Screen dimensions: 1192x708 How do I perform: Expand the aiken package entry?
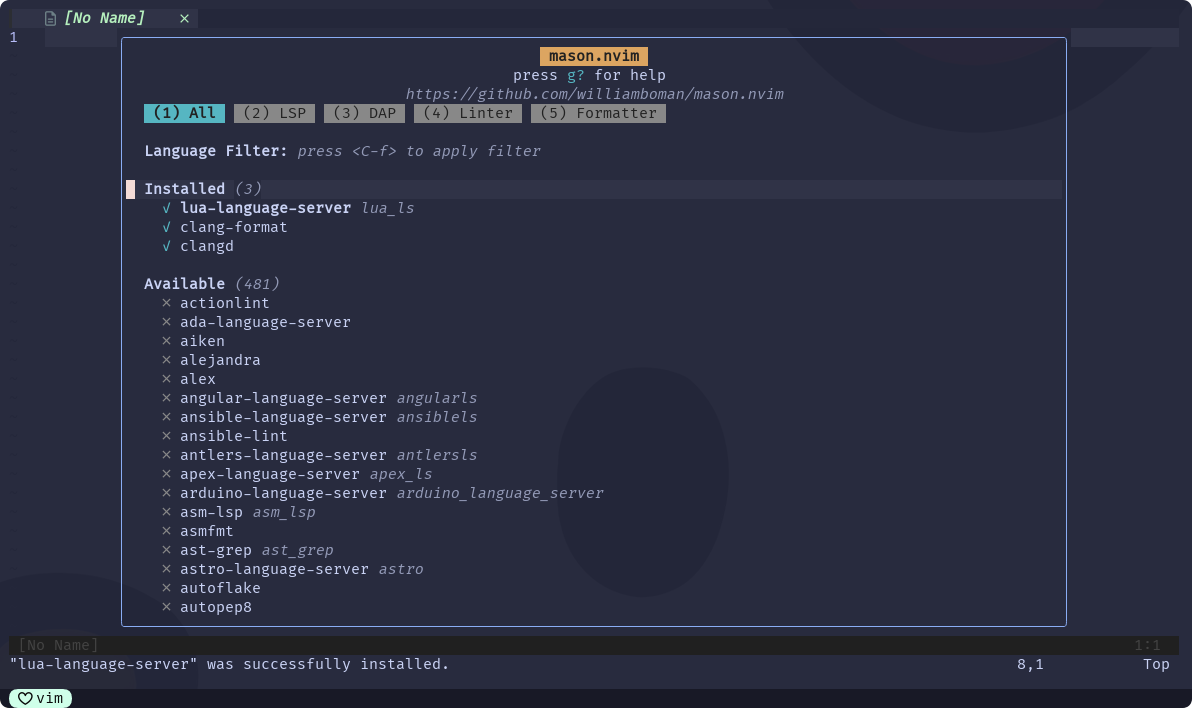[x=202, y=341]
